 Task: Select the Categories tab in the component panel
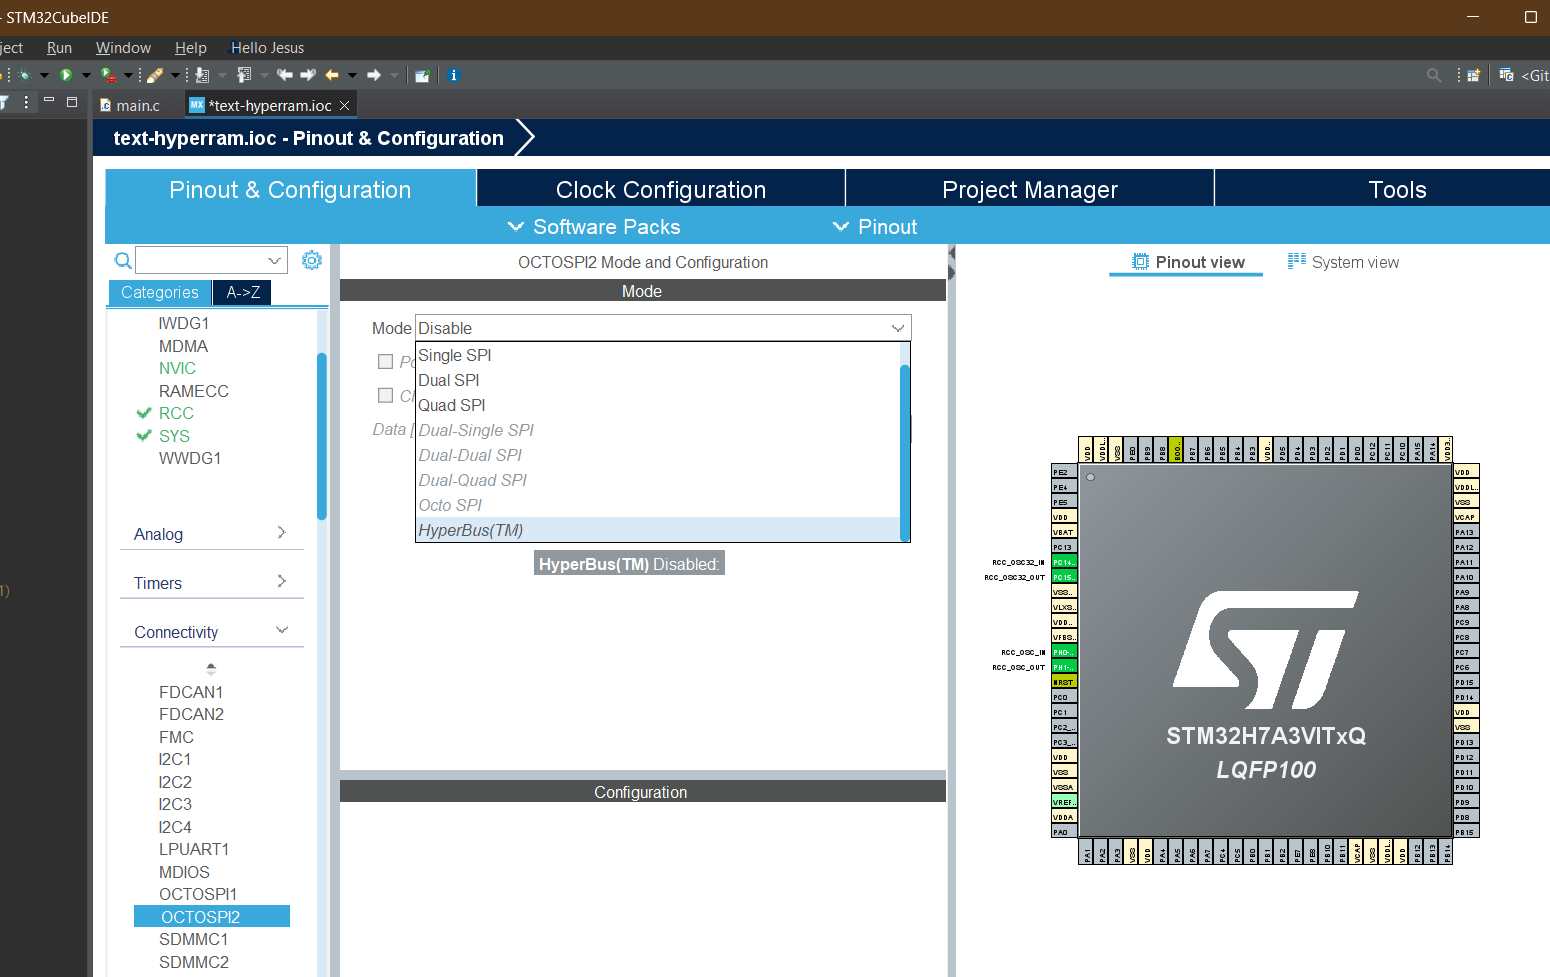[x=159, y=292]
